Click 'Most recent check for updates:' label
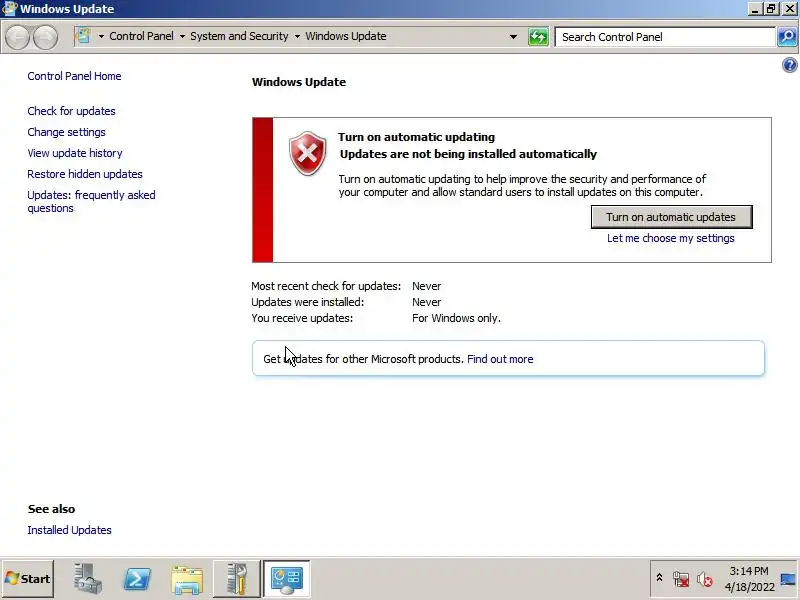Image resolution: width=800 pixels, height=600 pixels. [326, 286]
